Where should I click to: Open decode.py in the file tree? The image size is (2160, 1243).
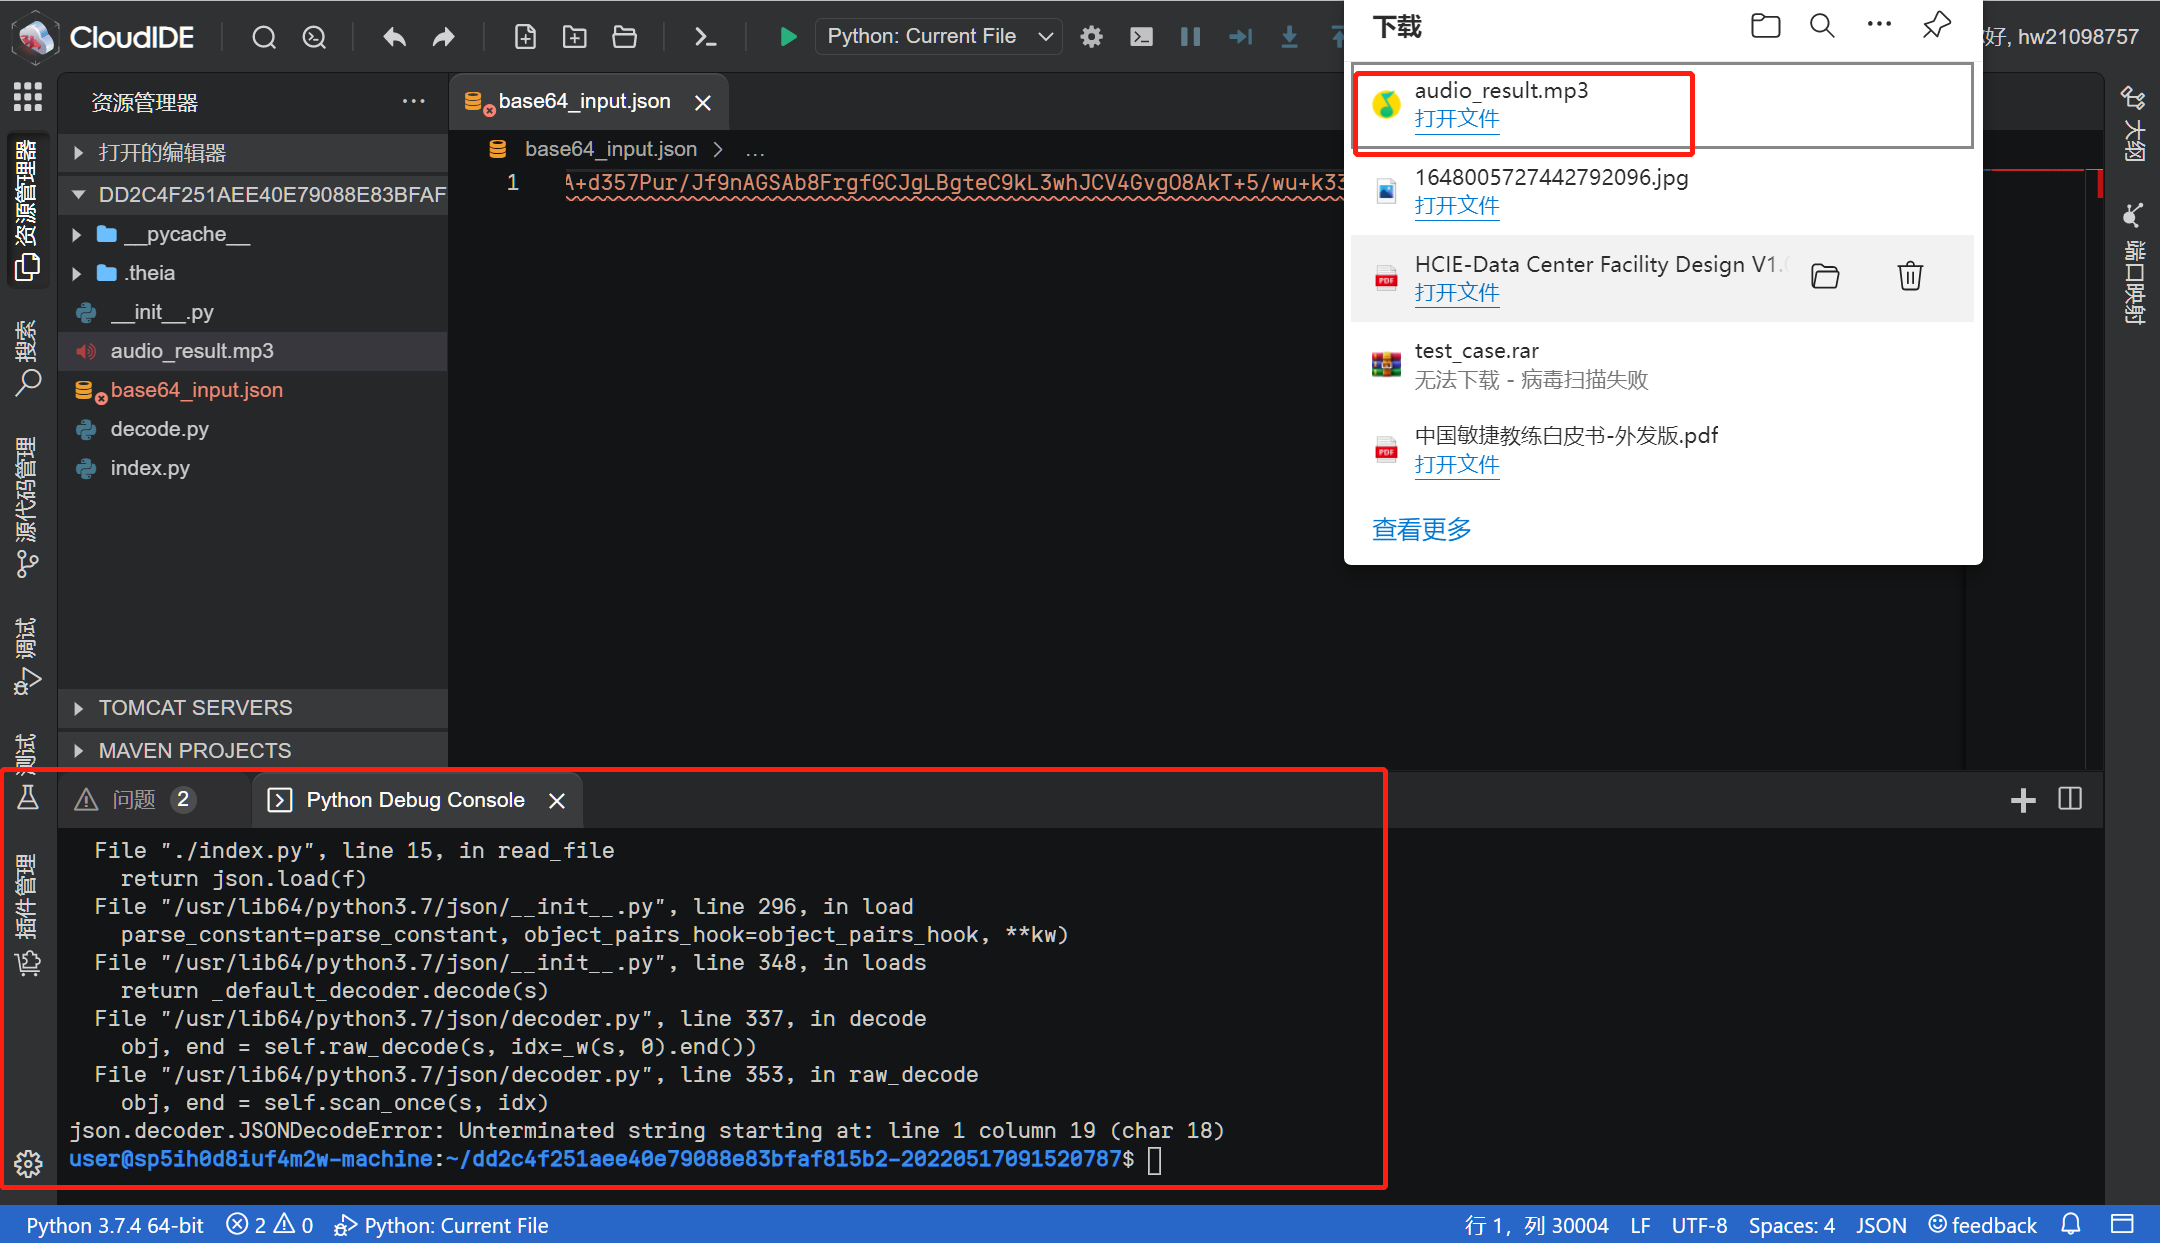pos(159,429)
